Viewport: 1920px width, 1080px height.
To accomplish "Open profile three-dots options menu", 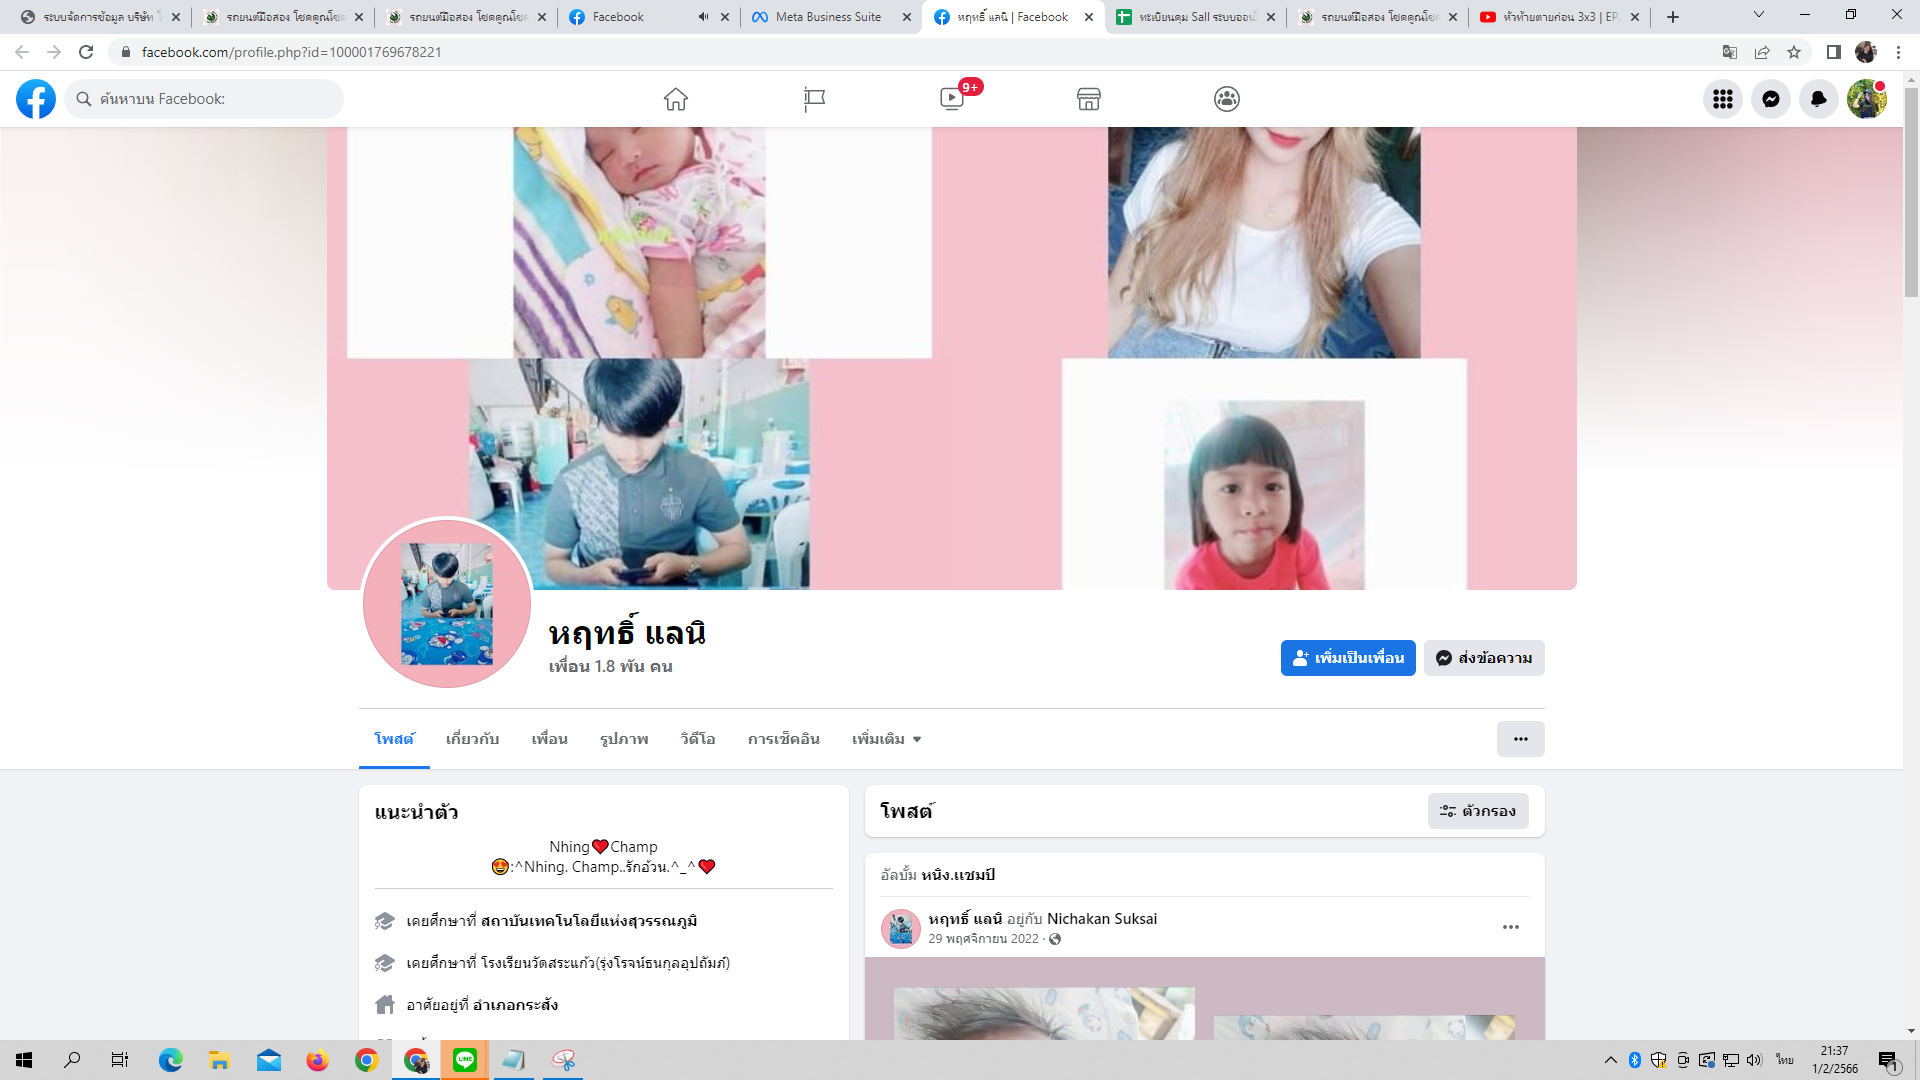I will 1520,739.
